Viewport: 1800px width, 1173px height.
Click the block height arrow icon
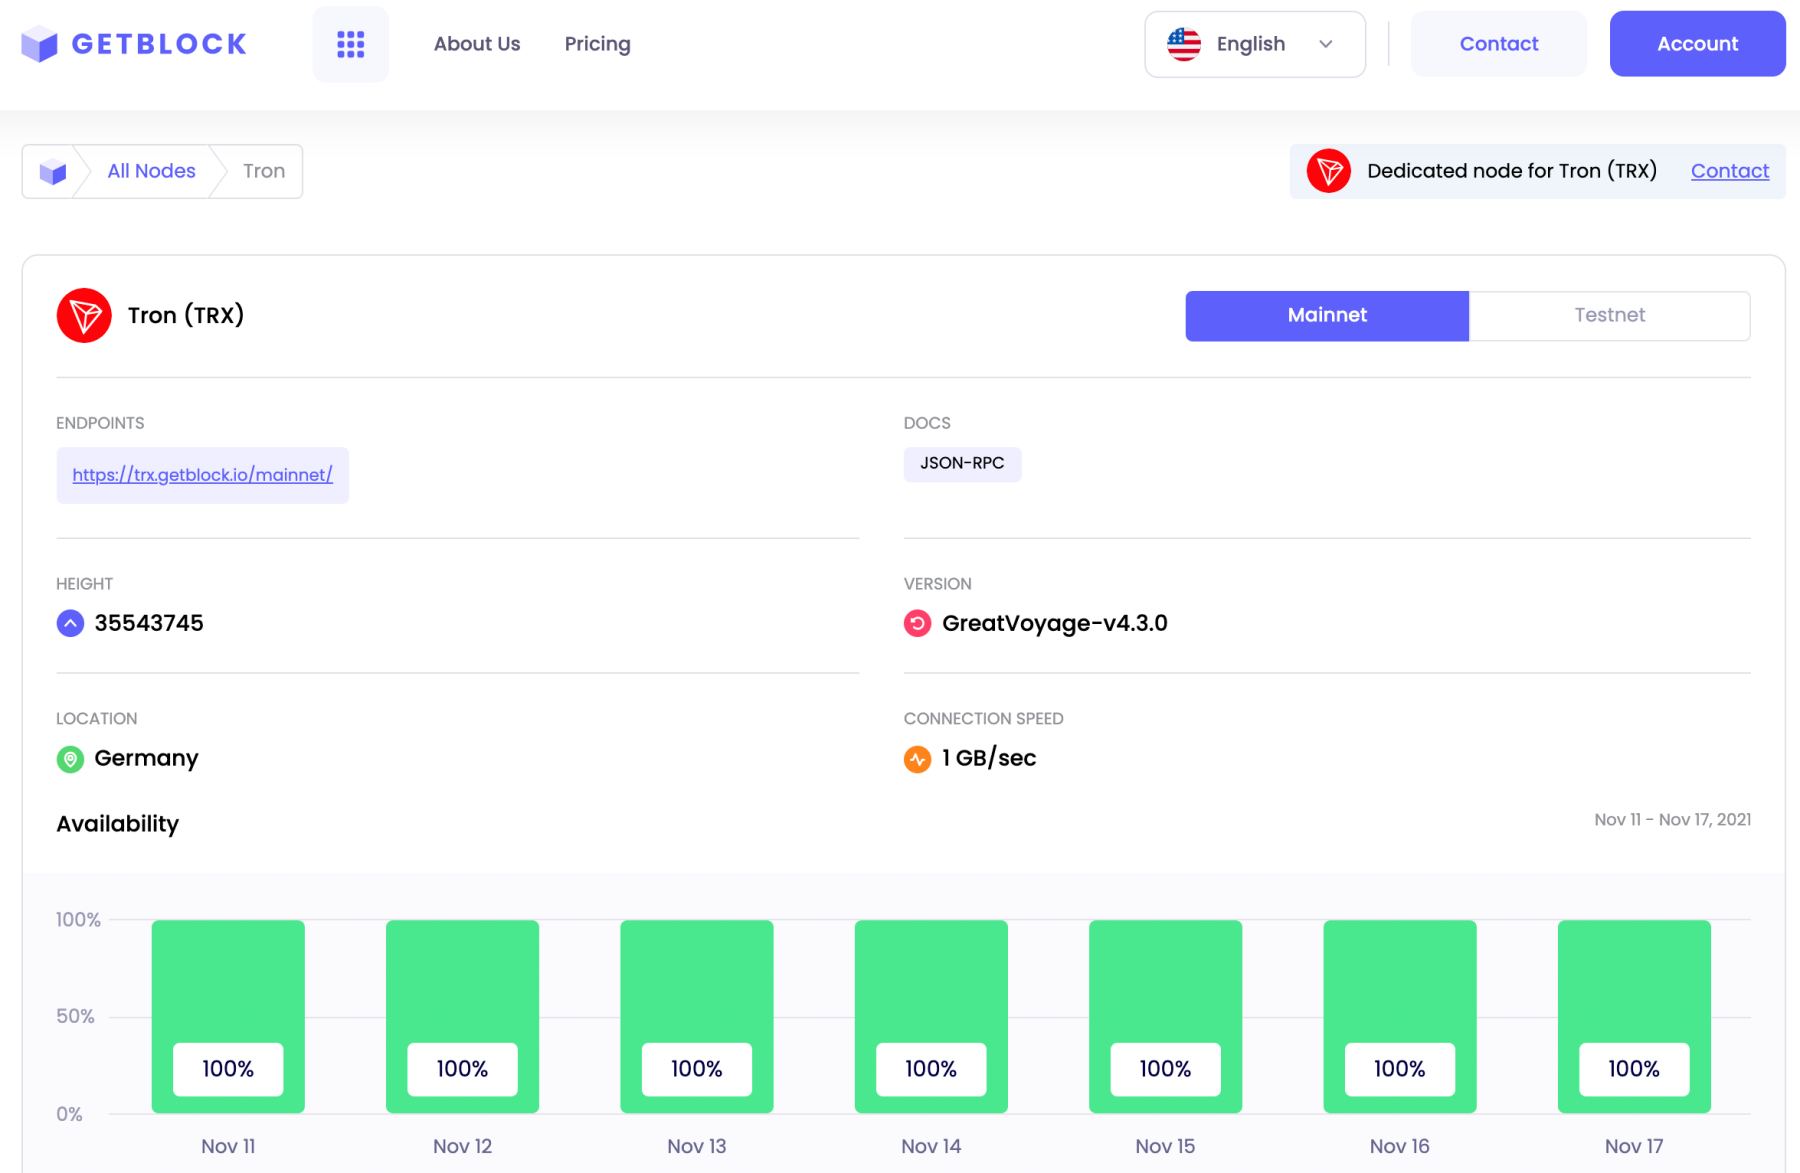click(69, 622)
